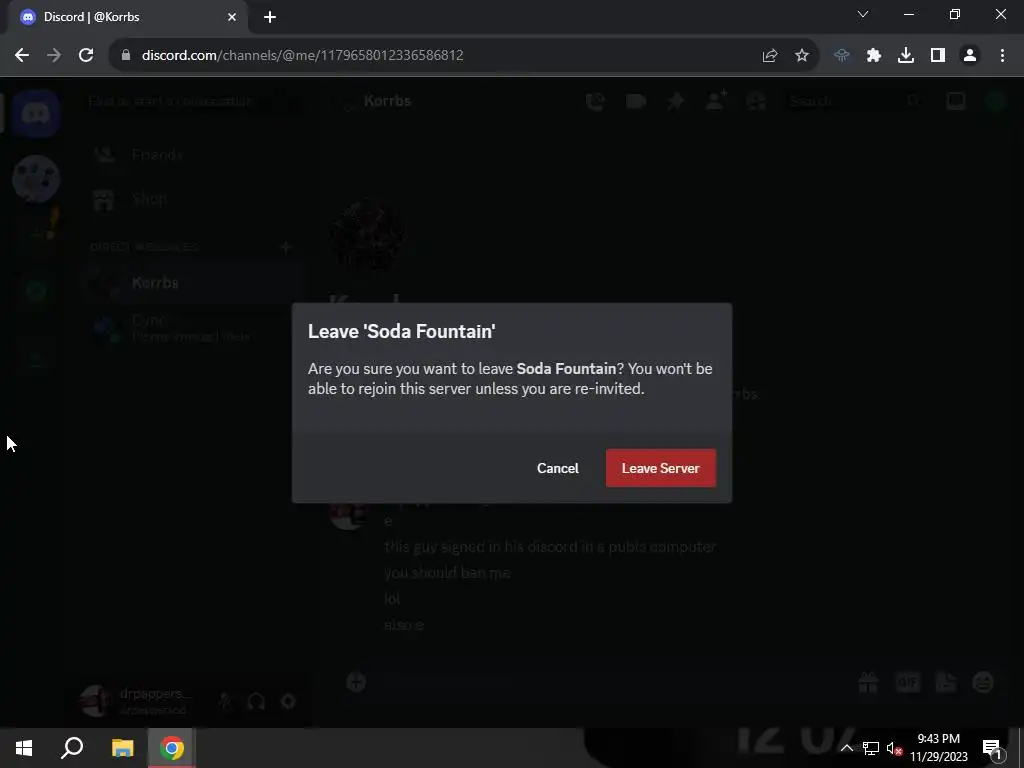Show user profile icon in header
Screen dimensions: 1024x768
(x=756, y=101)
